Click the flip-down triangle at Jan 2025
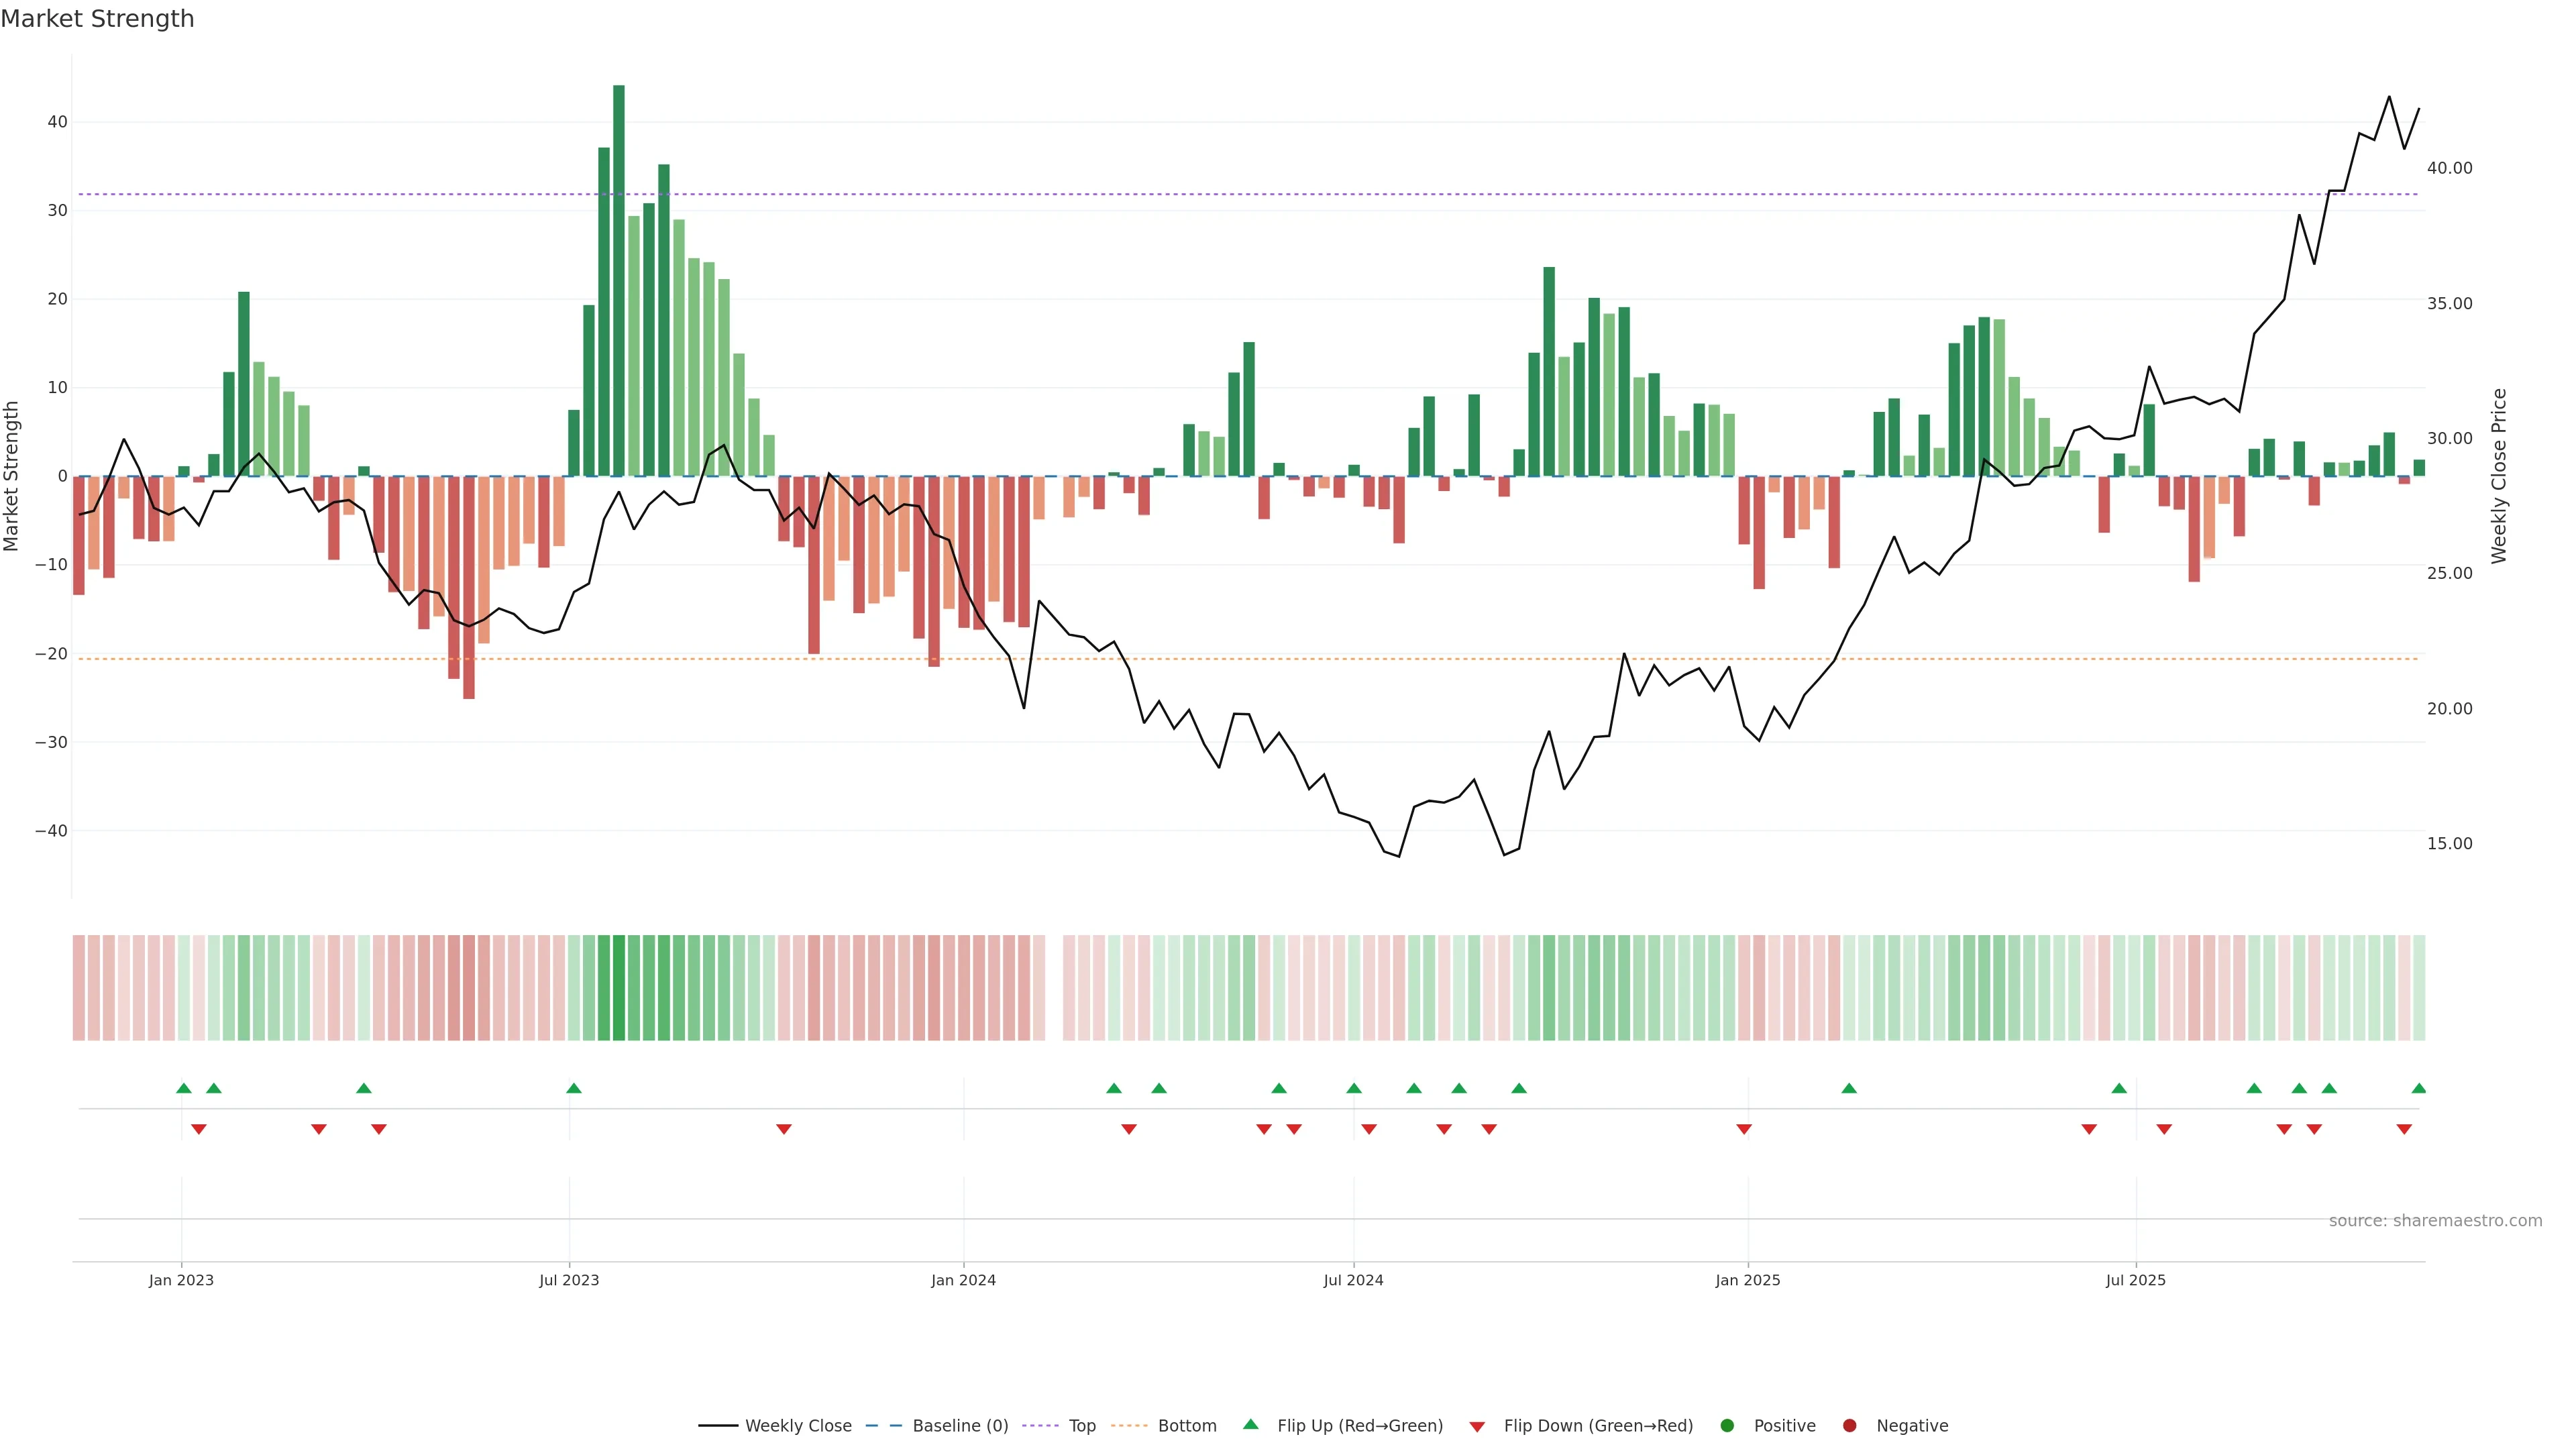This screenshot has width=2576, height=1449. (1744, 1129)
